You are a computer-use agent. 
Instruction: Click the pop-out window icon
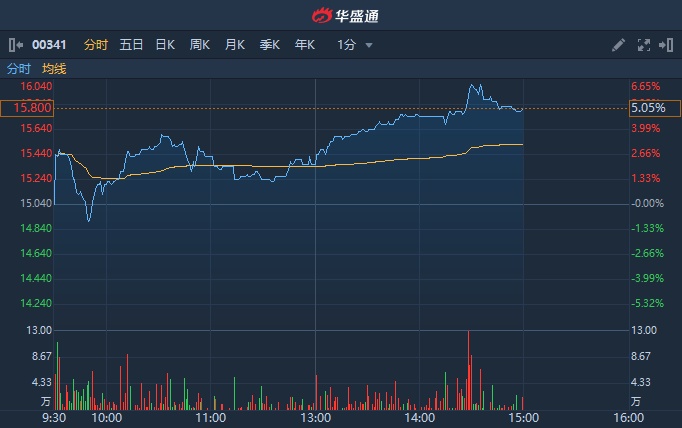coord(664,45)
